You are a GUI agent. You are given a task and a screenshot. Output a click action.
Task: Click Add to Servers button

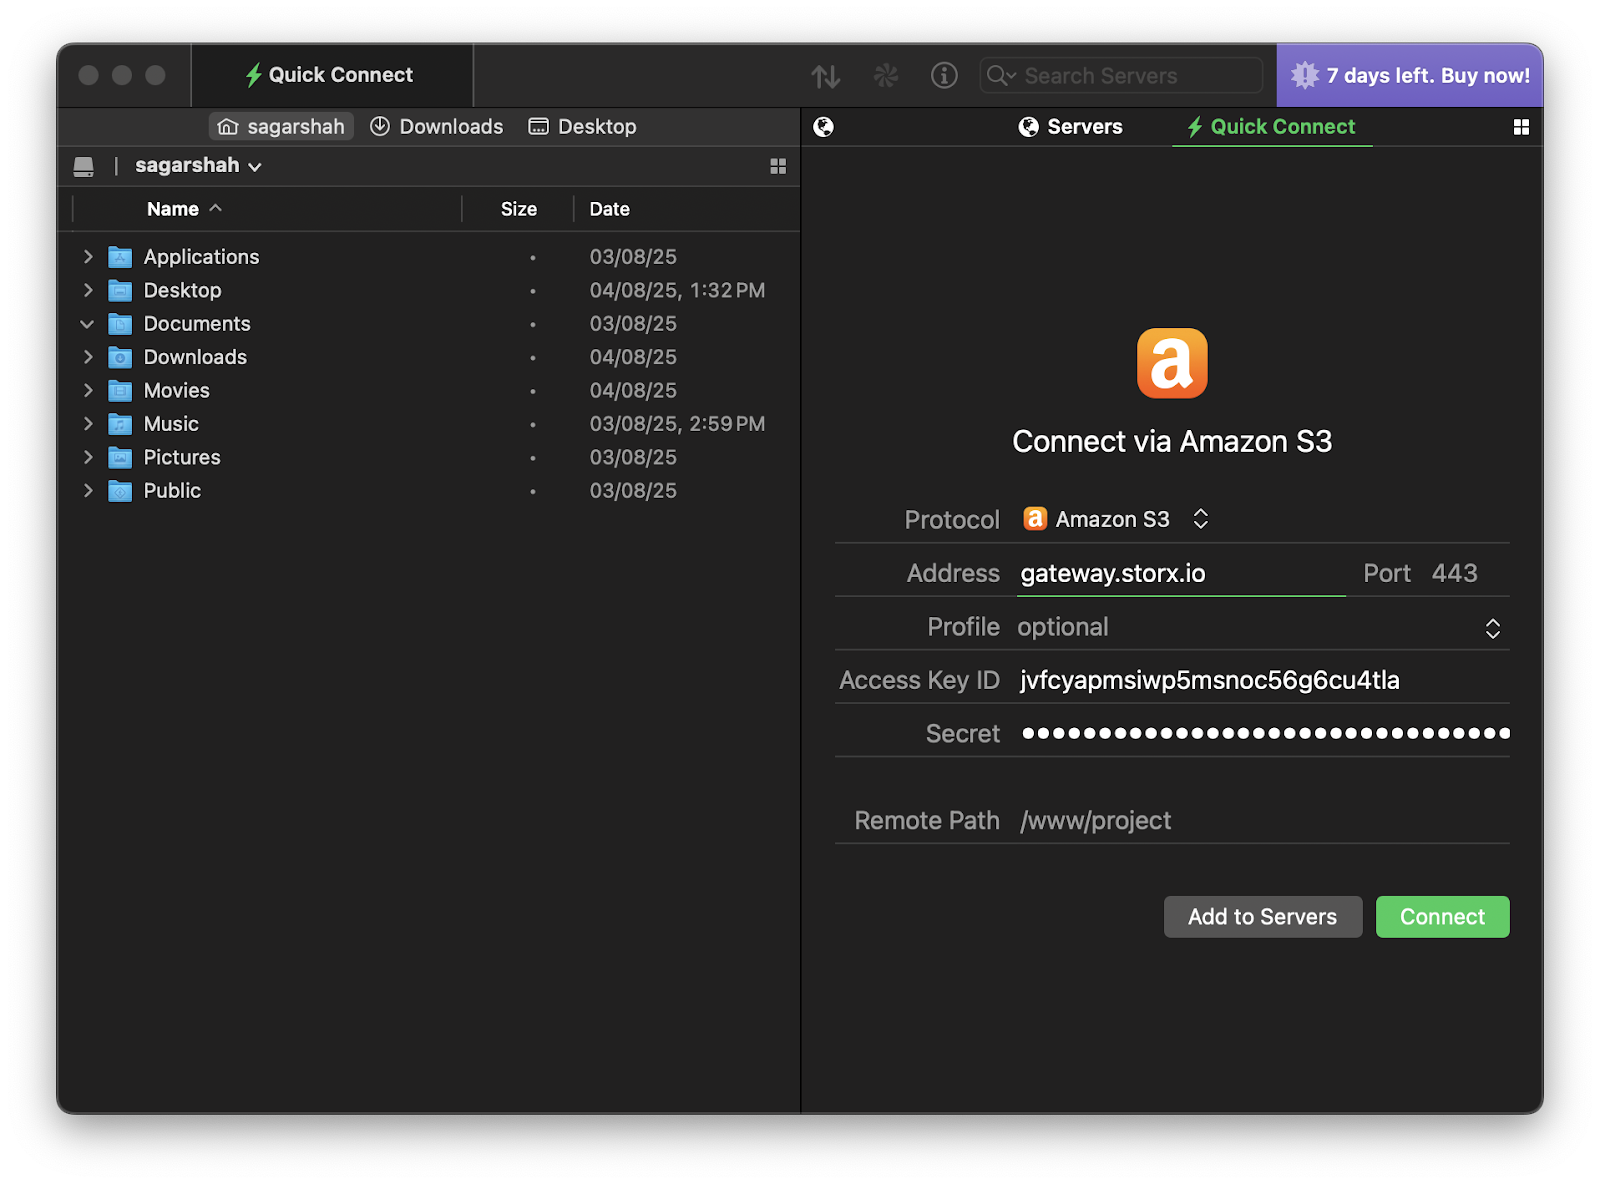(x=1262, y=917)
